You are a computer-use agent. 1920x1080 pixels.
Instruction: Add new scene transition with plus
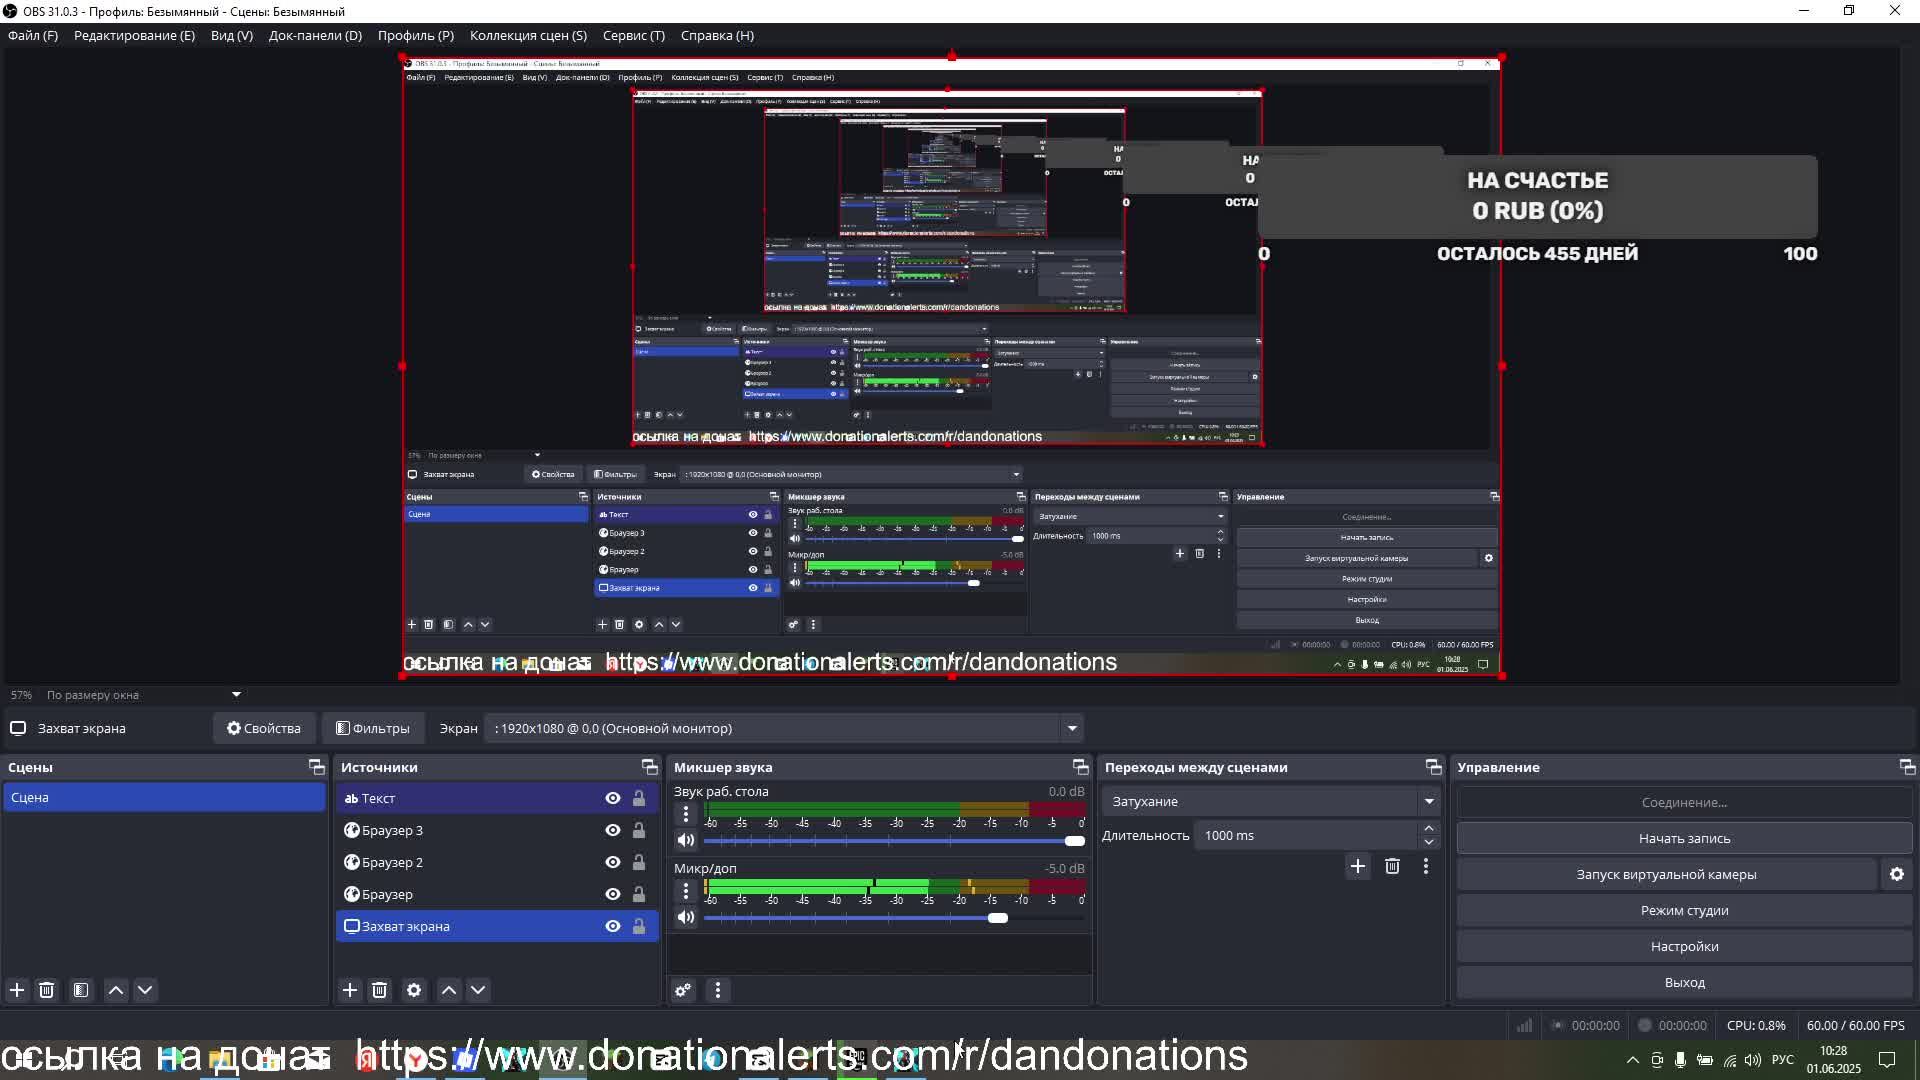[x=1357, y=866]
